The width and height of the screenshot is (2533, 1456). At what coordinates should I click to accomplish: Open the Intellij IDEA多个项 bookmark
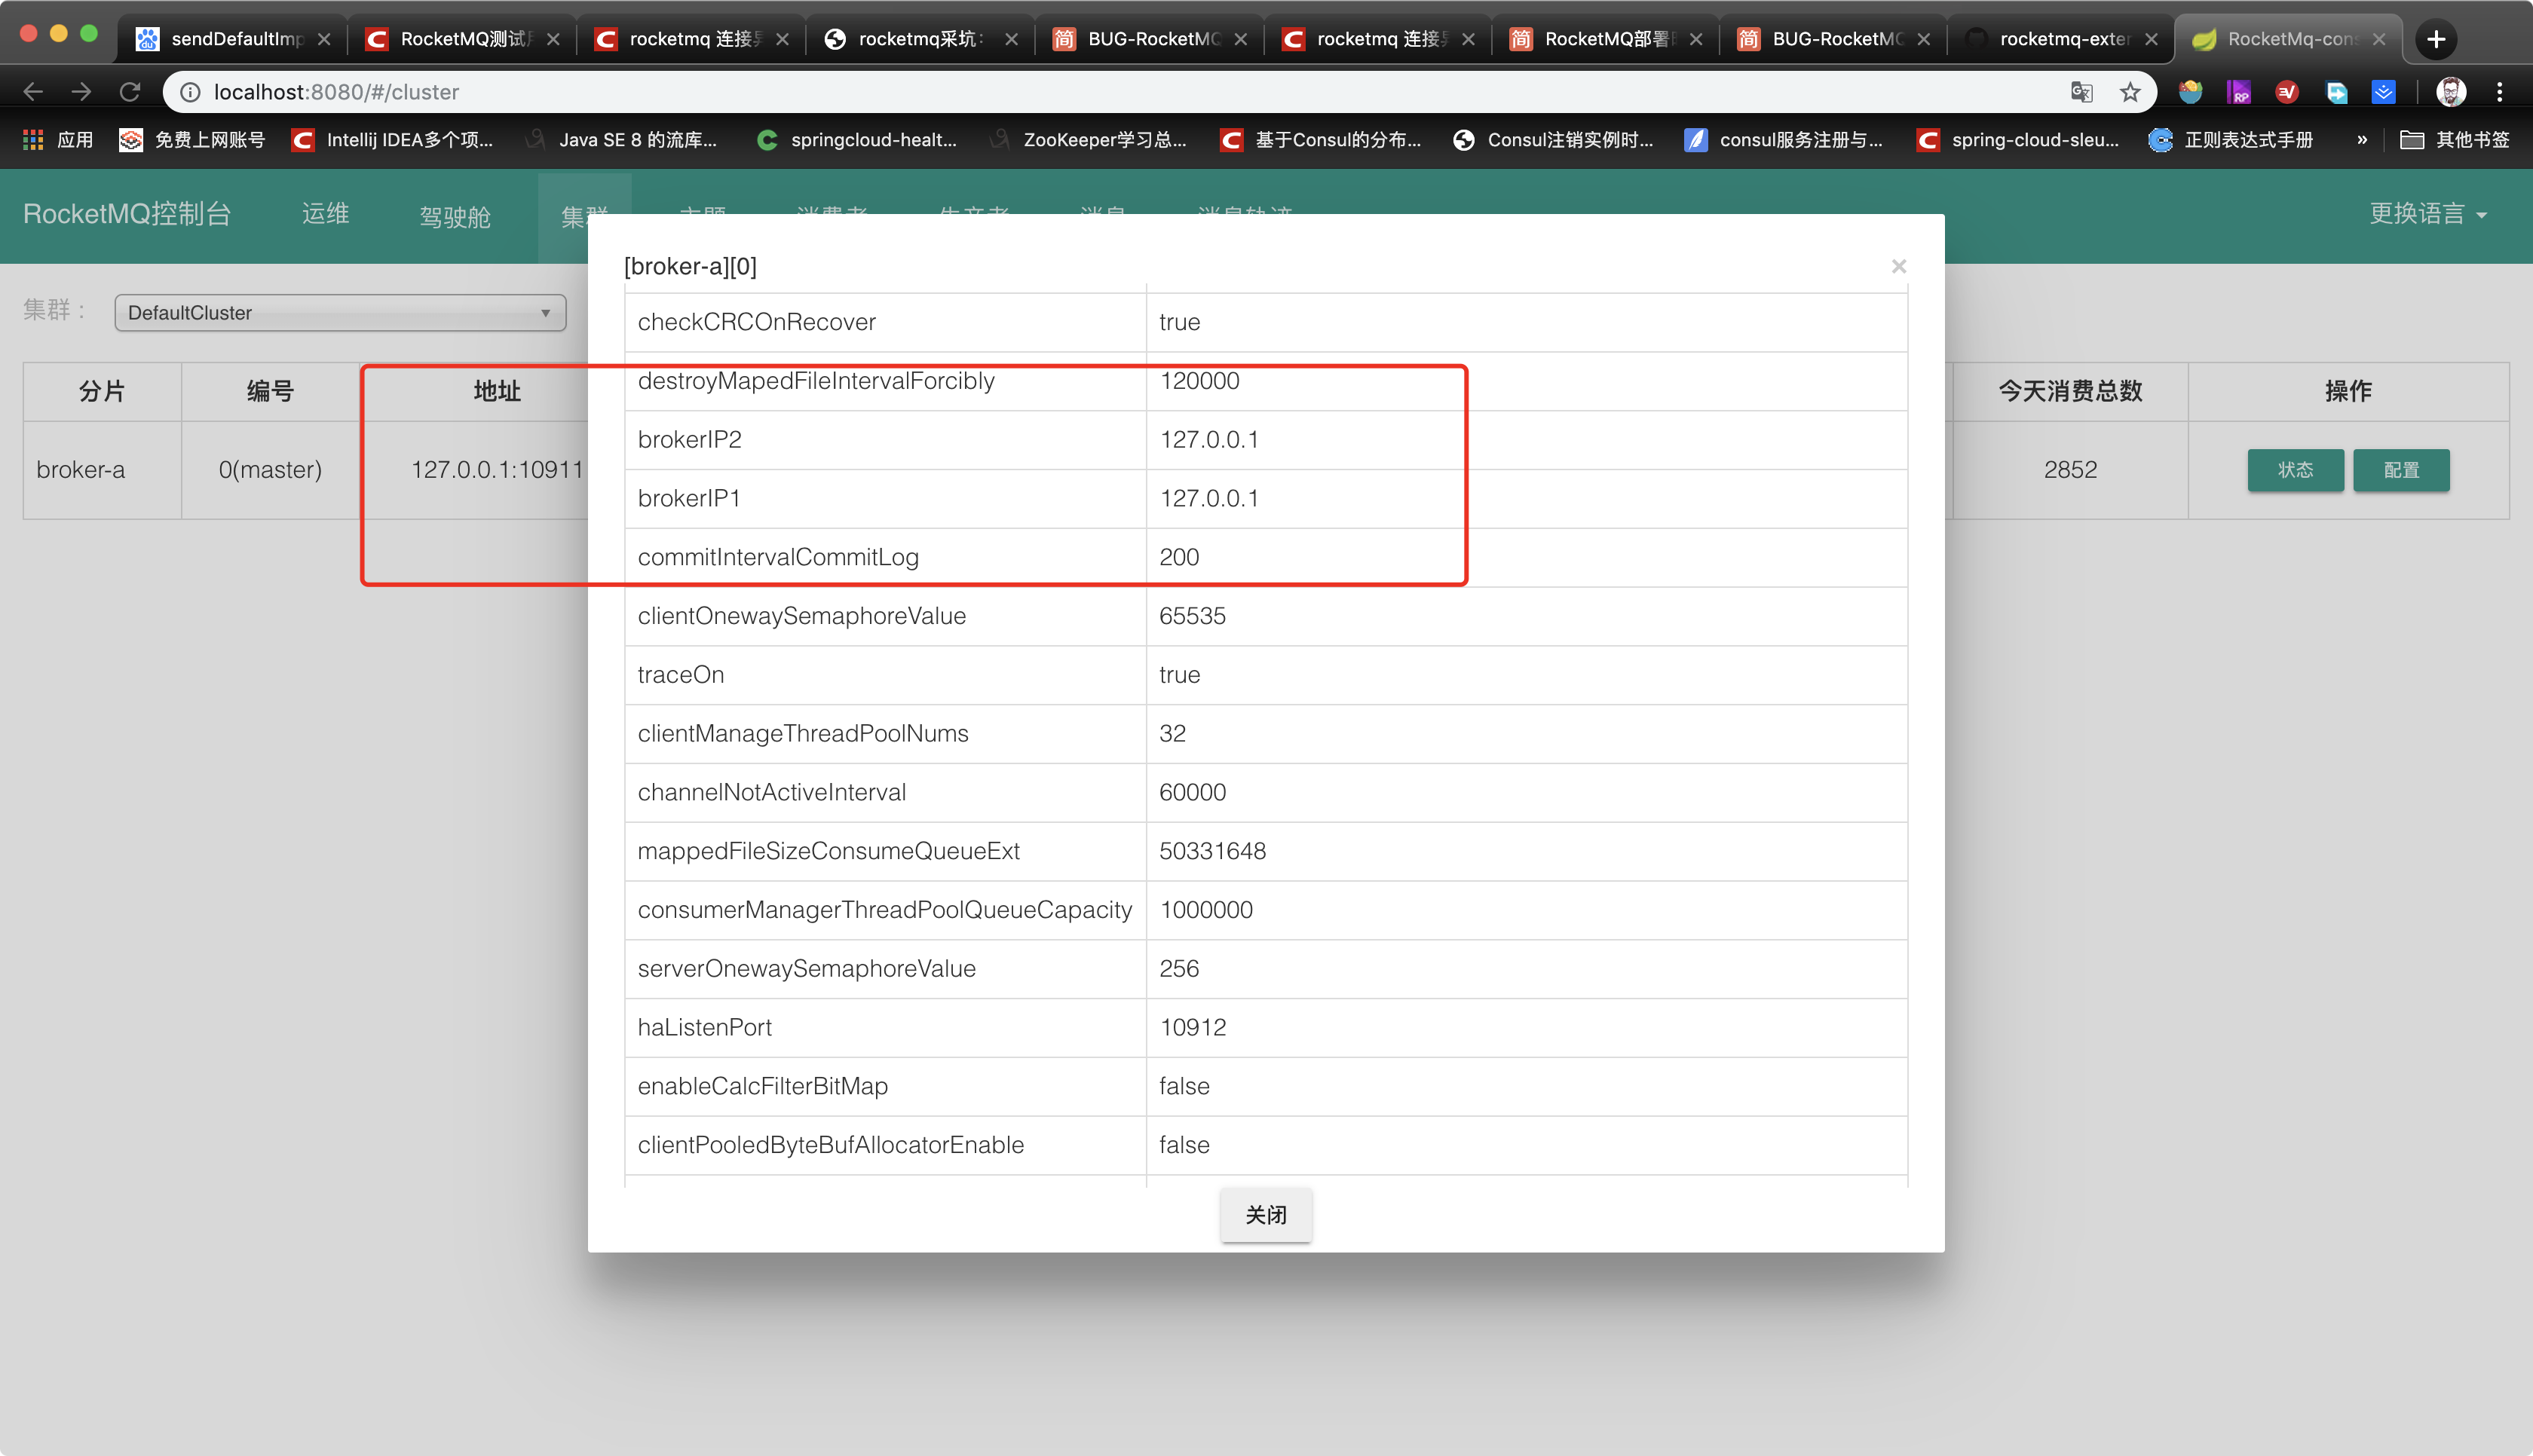pos(393,140)
